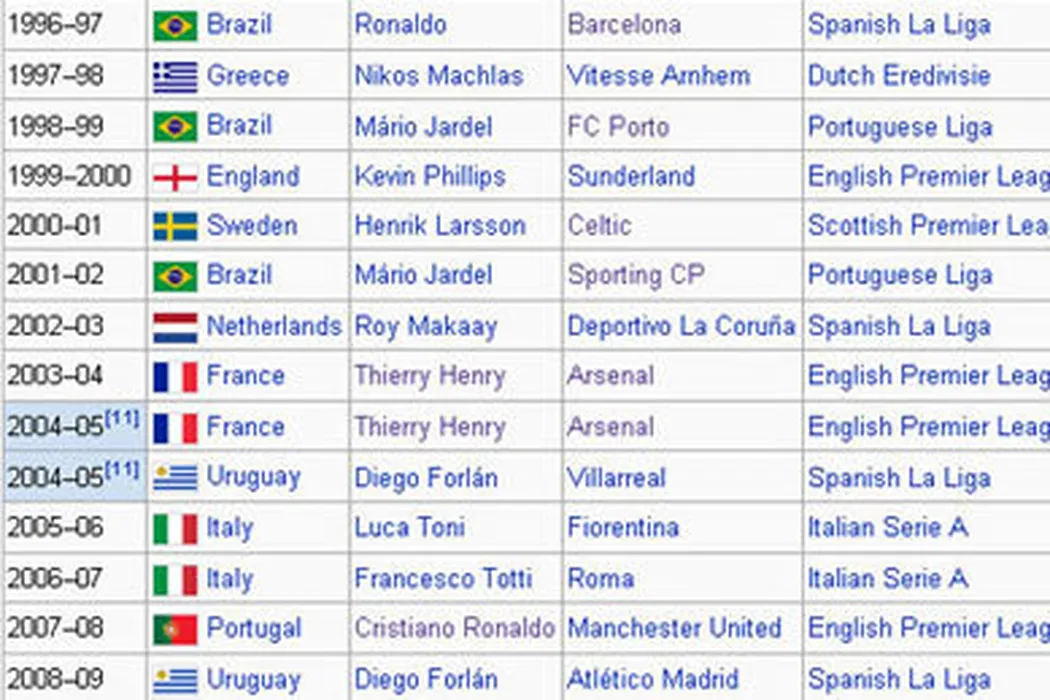Click the Francesco Totti link

point(443,578)
